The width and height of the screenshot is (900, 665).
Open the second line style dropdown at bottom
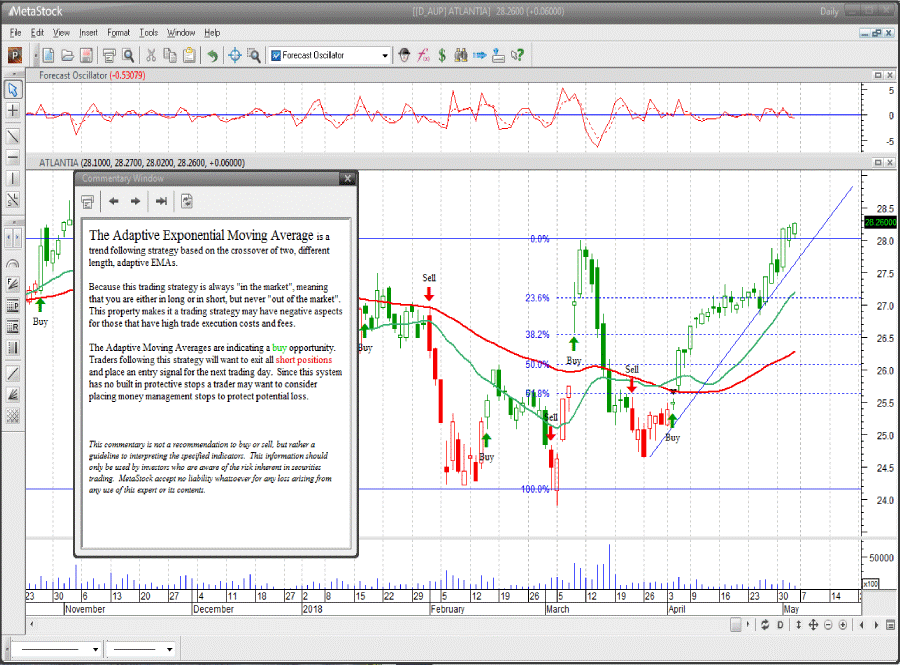tap(169, 650)
